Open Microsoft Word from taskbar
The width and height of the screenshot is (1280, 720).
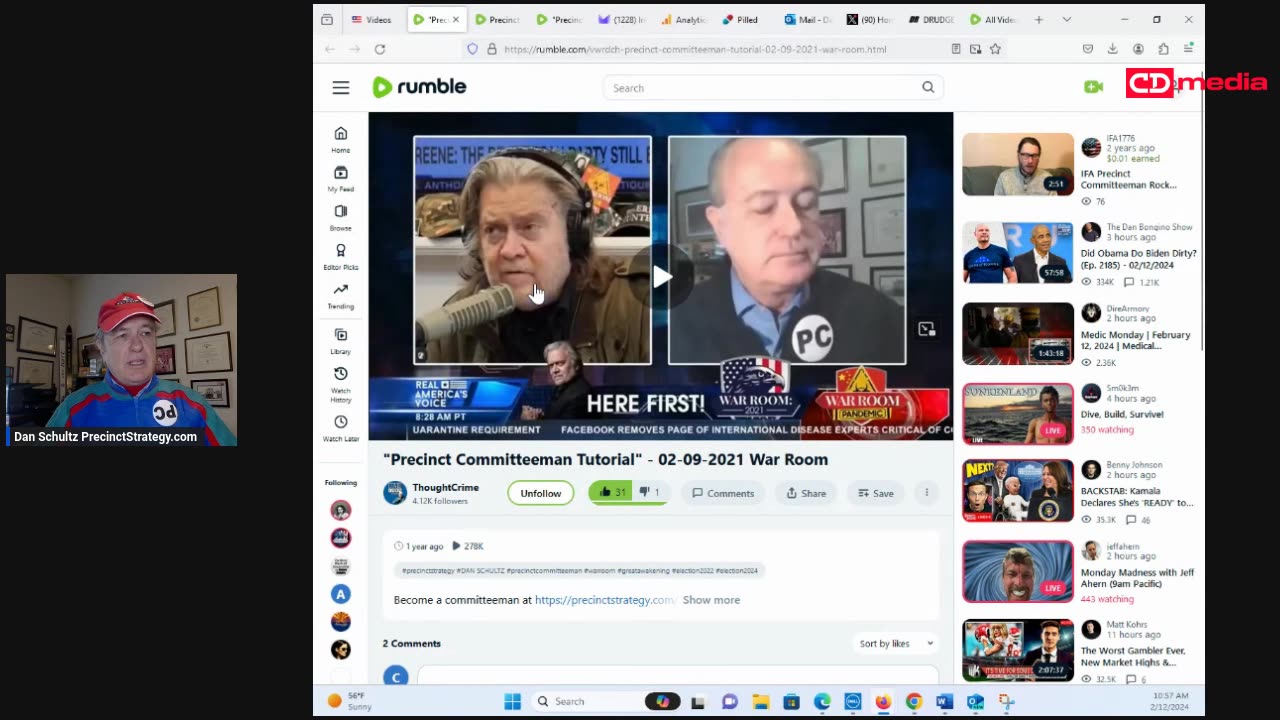pos(944,701)
